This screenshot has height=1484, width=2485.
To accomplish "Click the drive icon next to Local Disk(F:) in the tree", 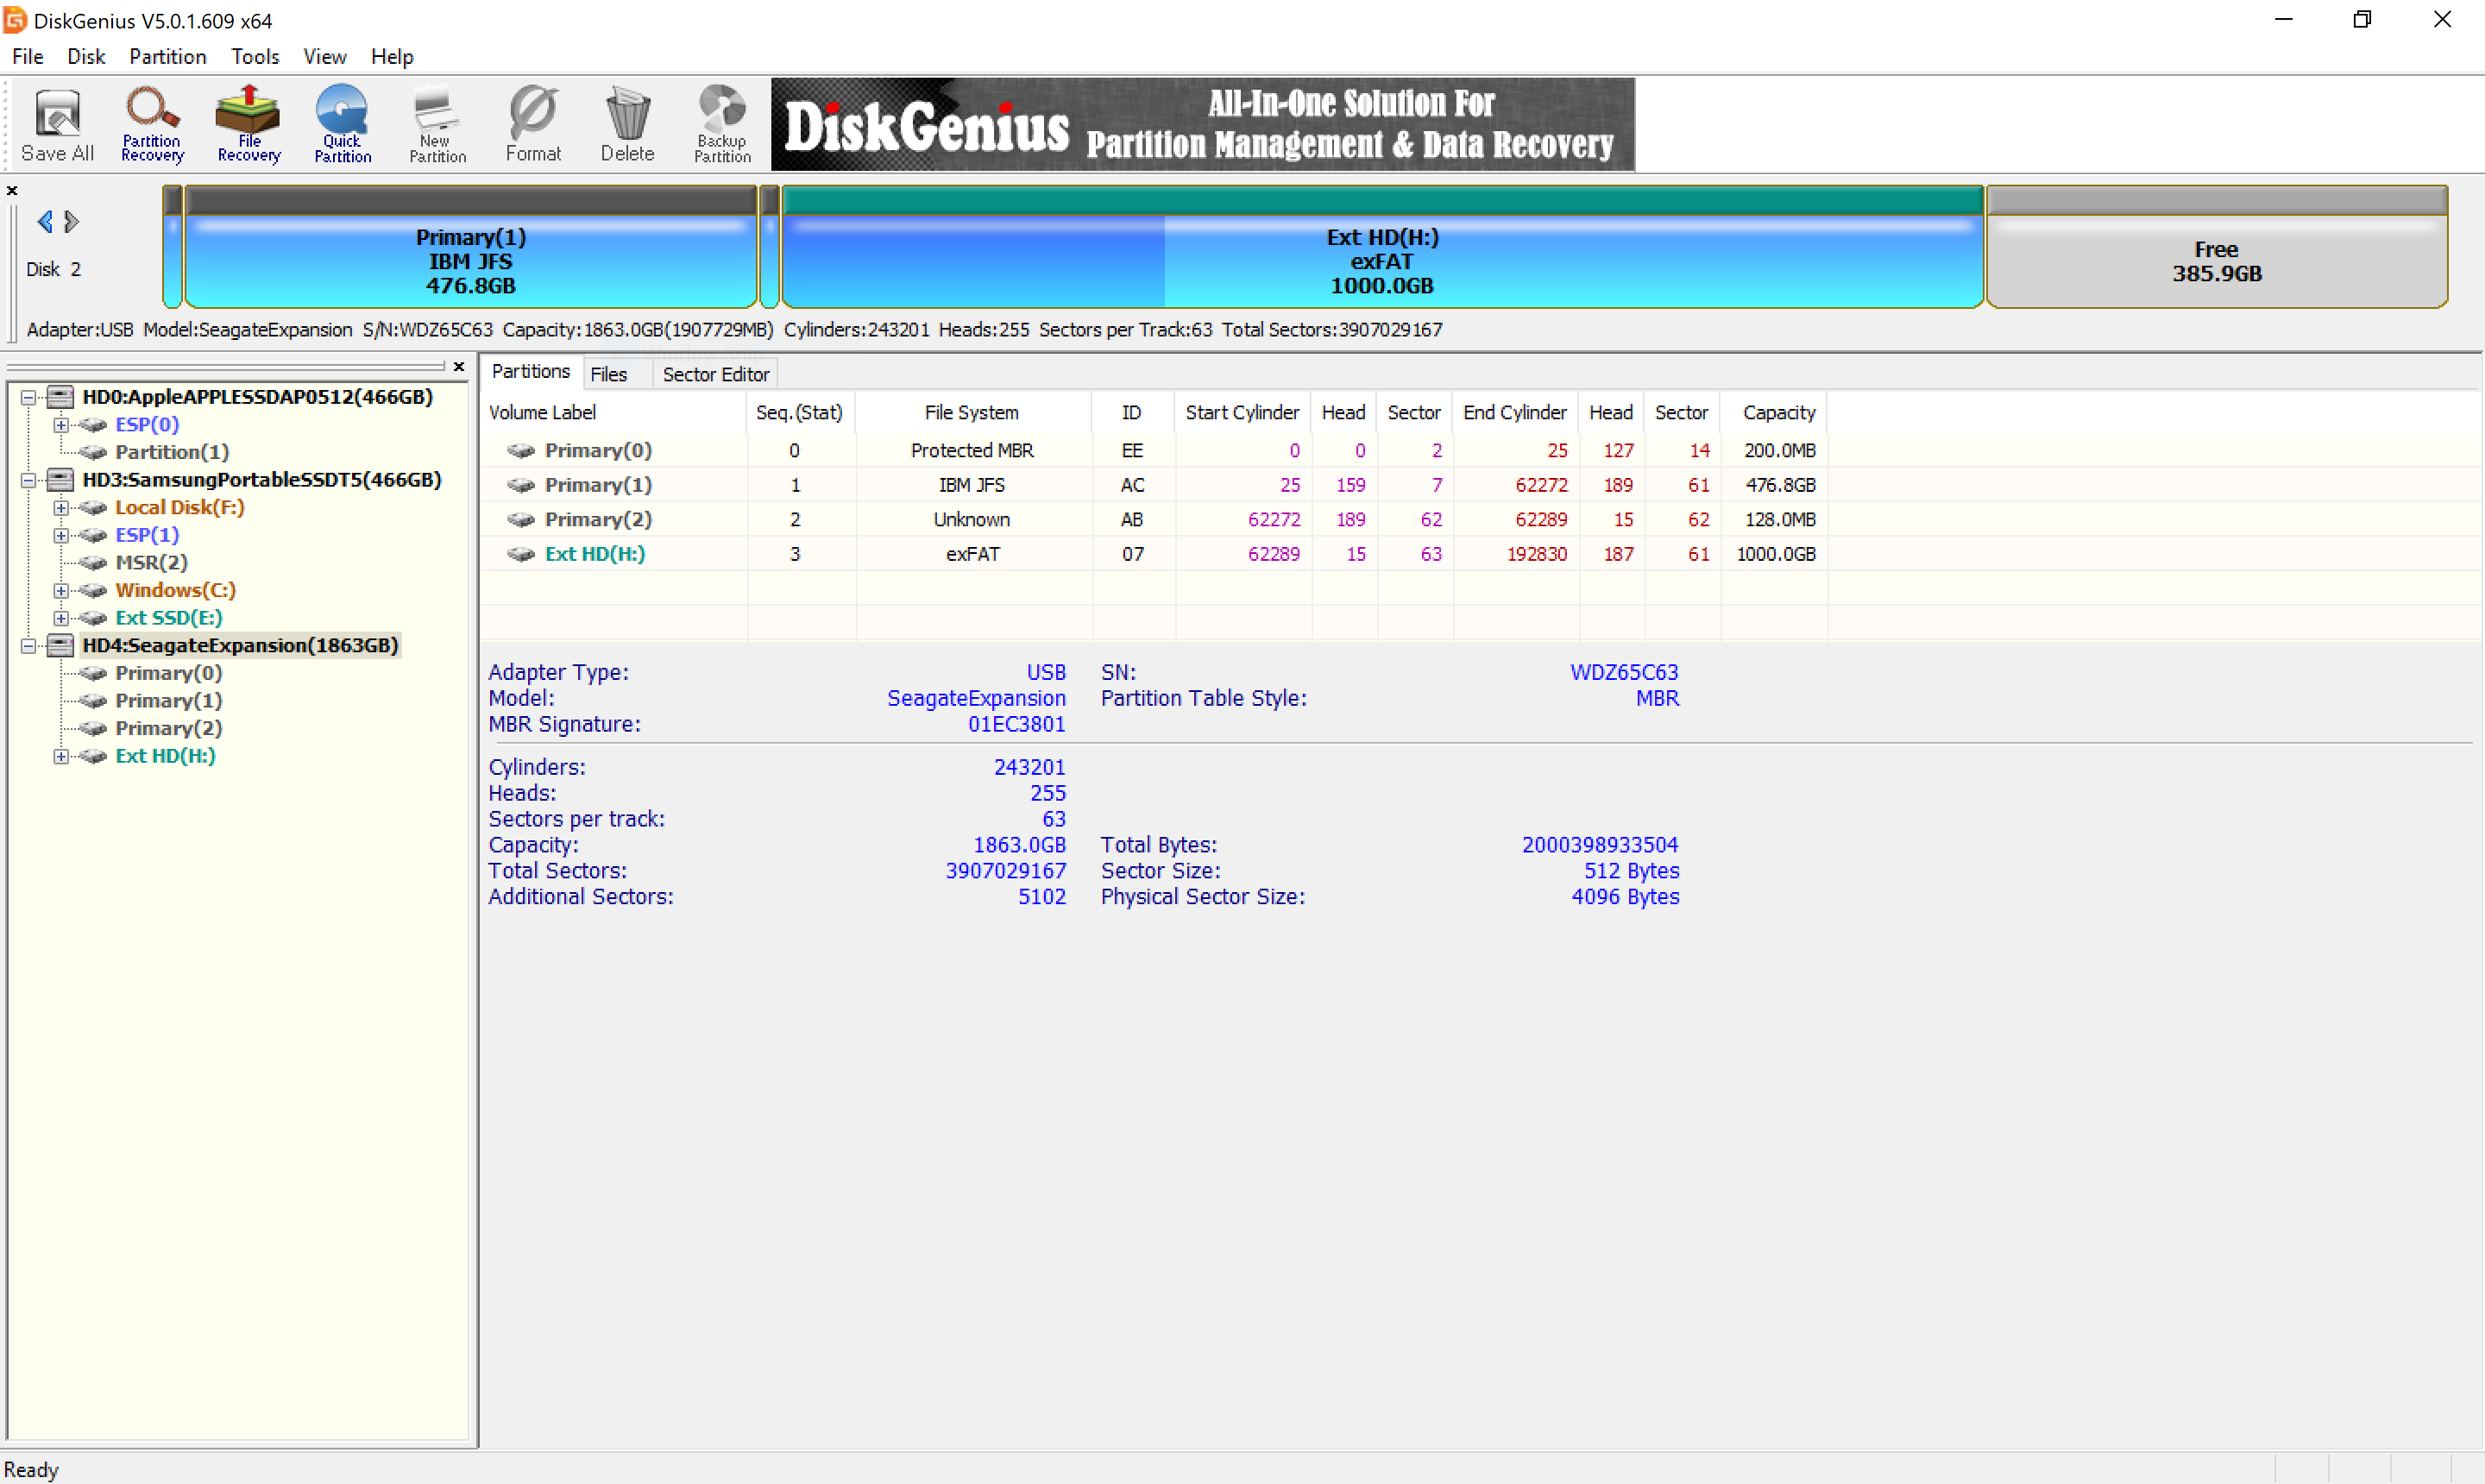I will (93, 508).
